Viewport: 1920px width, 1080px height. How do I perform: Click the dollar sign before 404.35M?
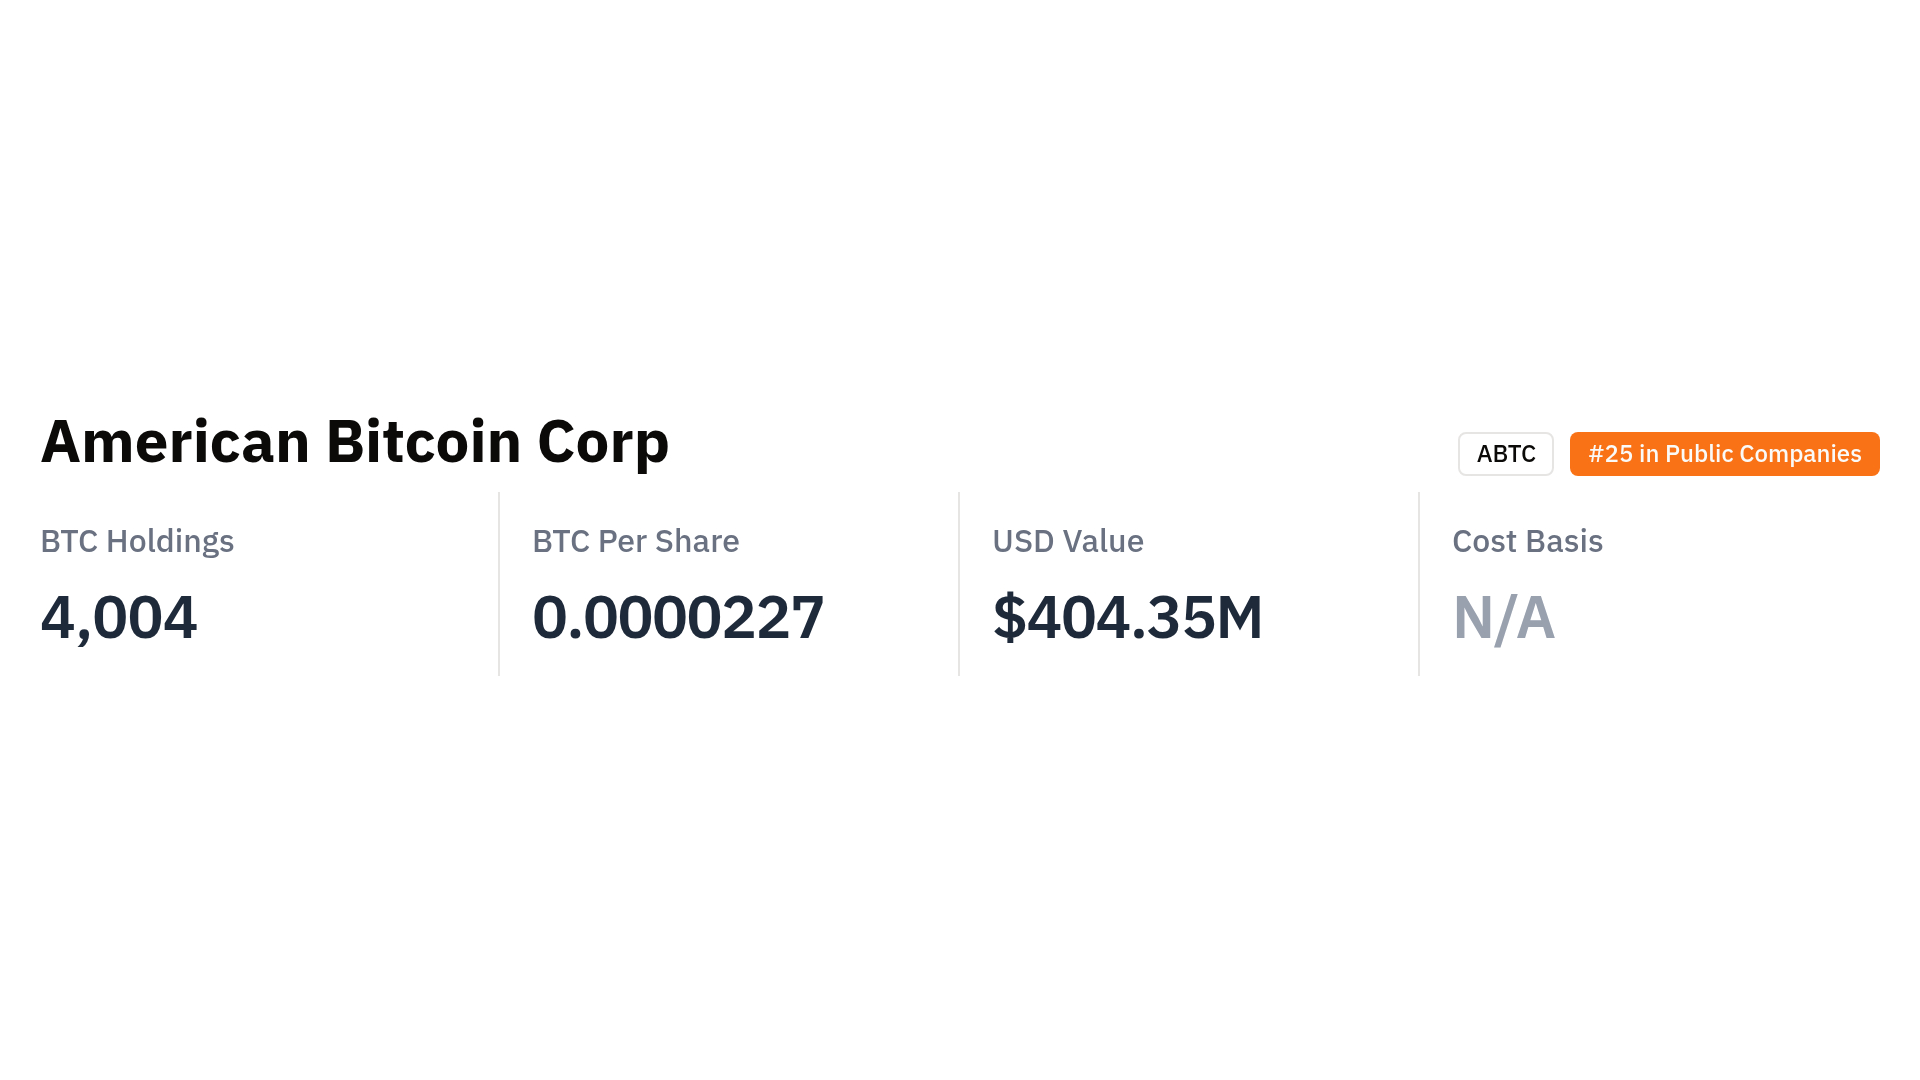pyautogui.click(x=1009, y=617)
